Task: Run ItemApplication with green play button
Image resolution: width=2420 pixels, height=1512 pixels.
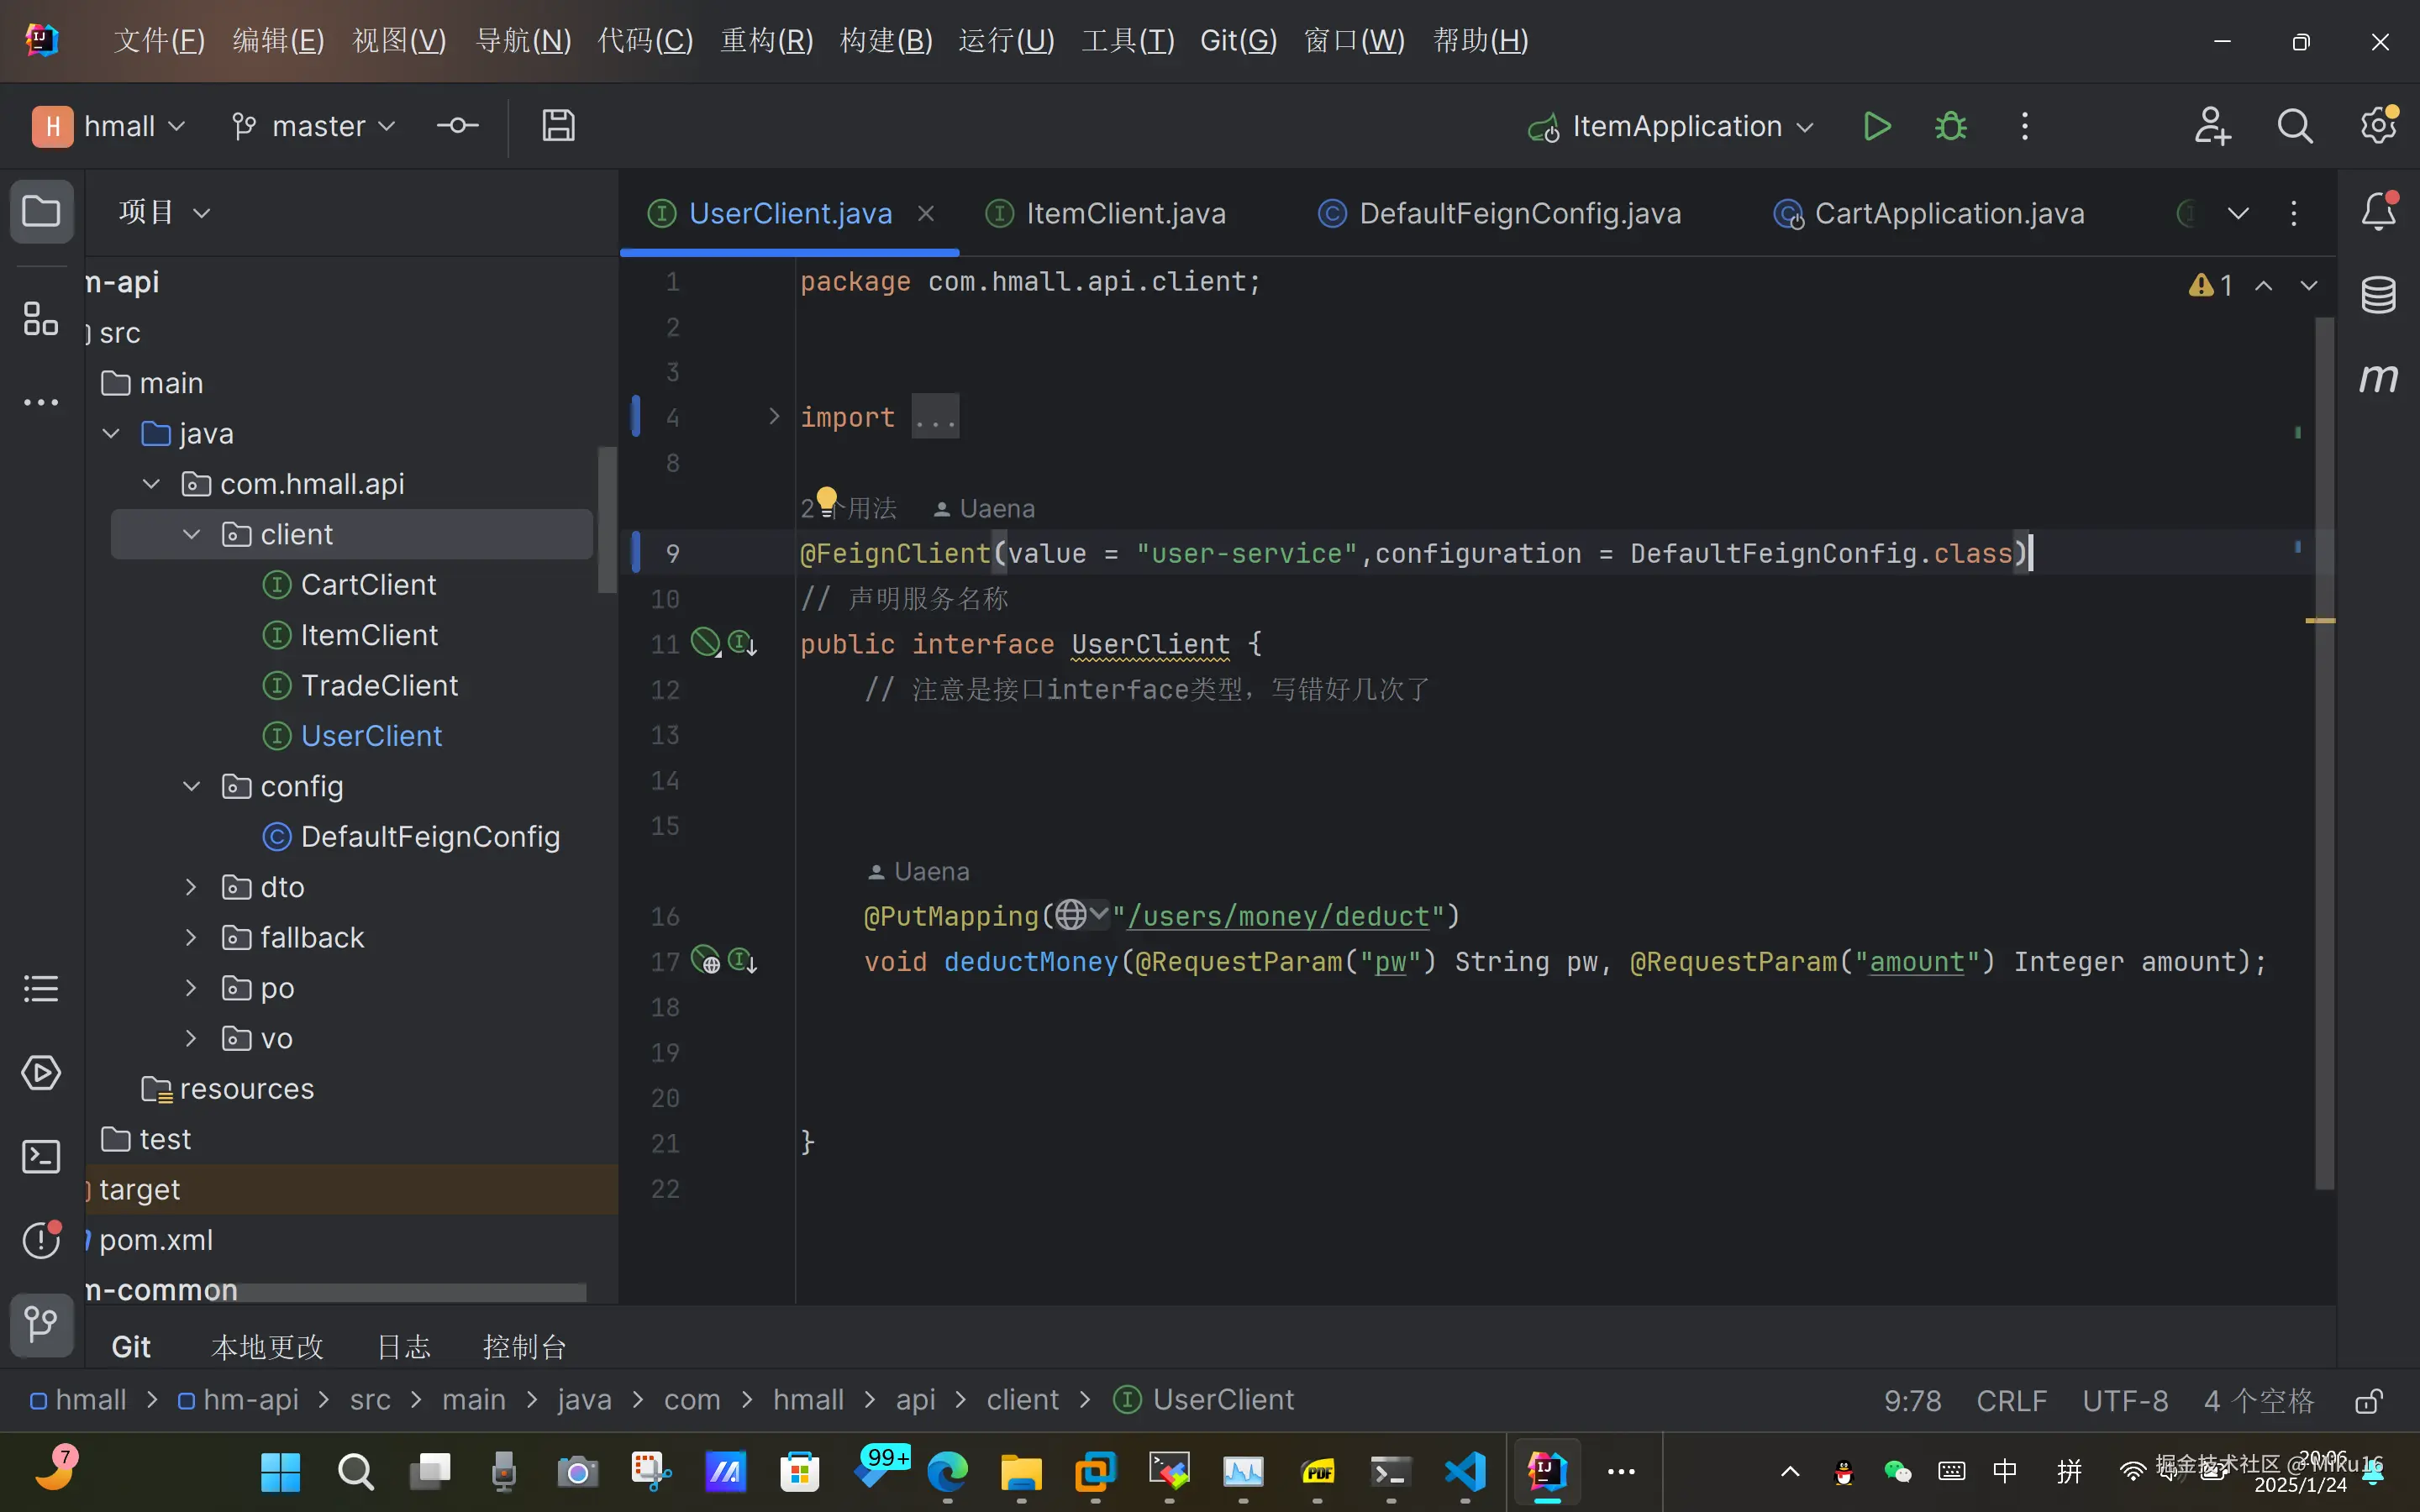Action: point(1877,127)
